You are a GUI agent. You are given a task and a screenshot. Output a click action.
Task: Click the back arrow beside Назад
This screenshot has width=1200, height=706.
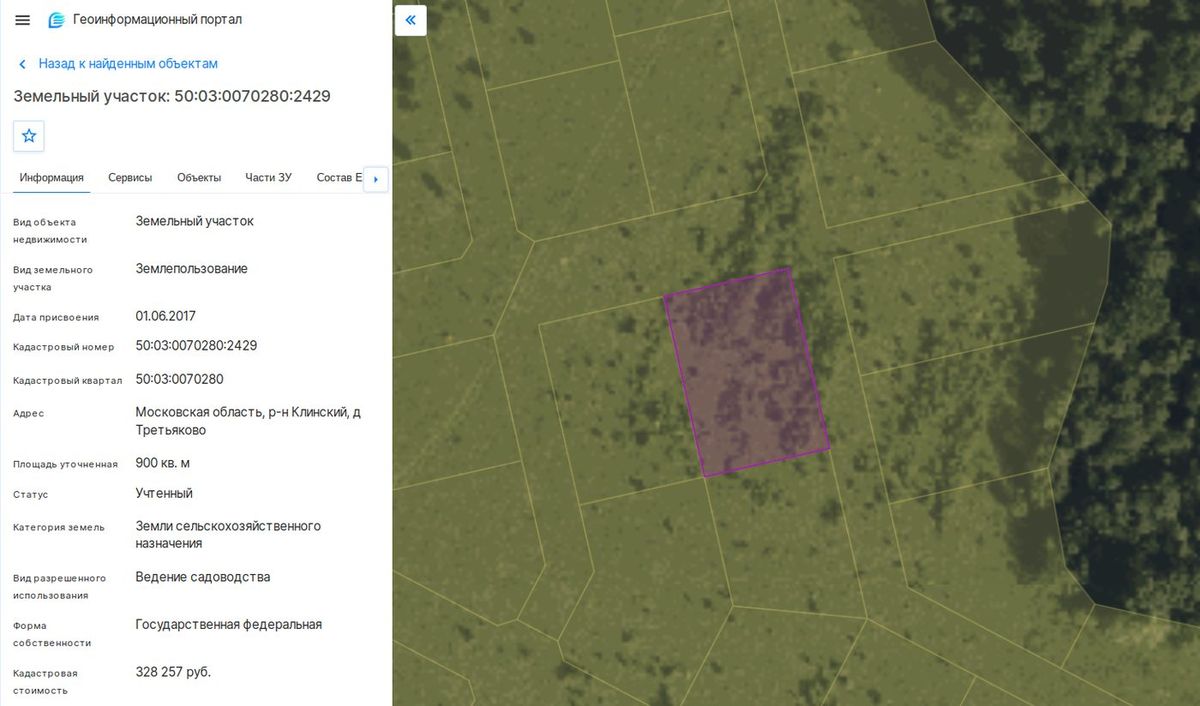click(x=22, y=64)
